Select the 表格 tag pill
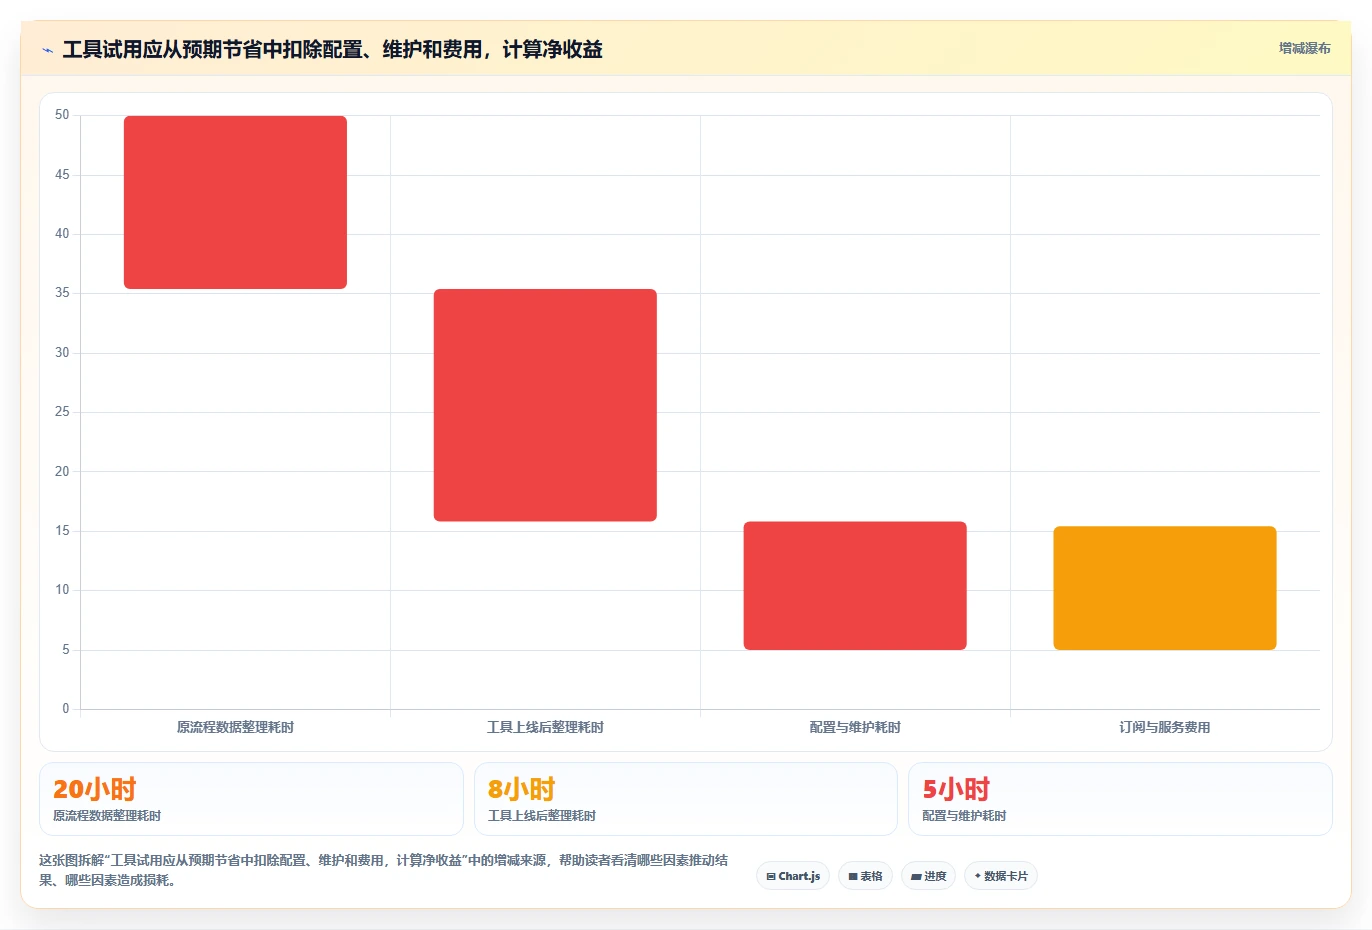The width and height of the screenshot is (1372, 930). pyautogui.click(x=865, y=876)
